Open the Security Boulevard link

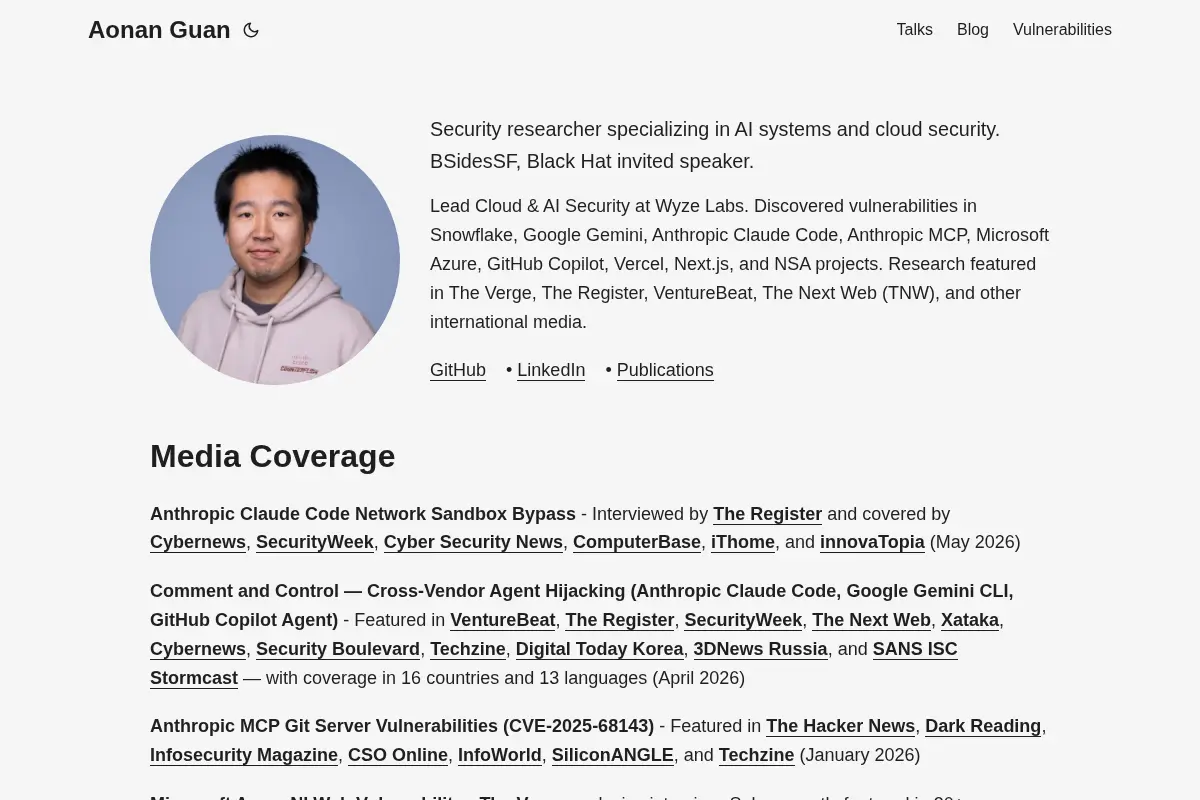[338, 649]
